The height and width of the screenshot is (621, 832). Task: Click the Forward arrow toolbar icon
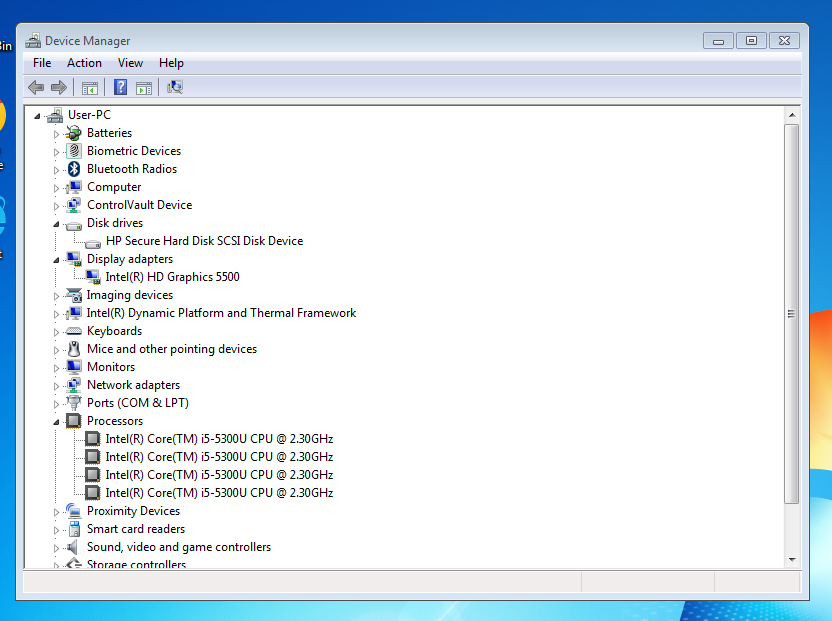pos(59,87)
